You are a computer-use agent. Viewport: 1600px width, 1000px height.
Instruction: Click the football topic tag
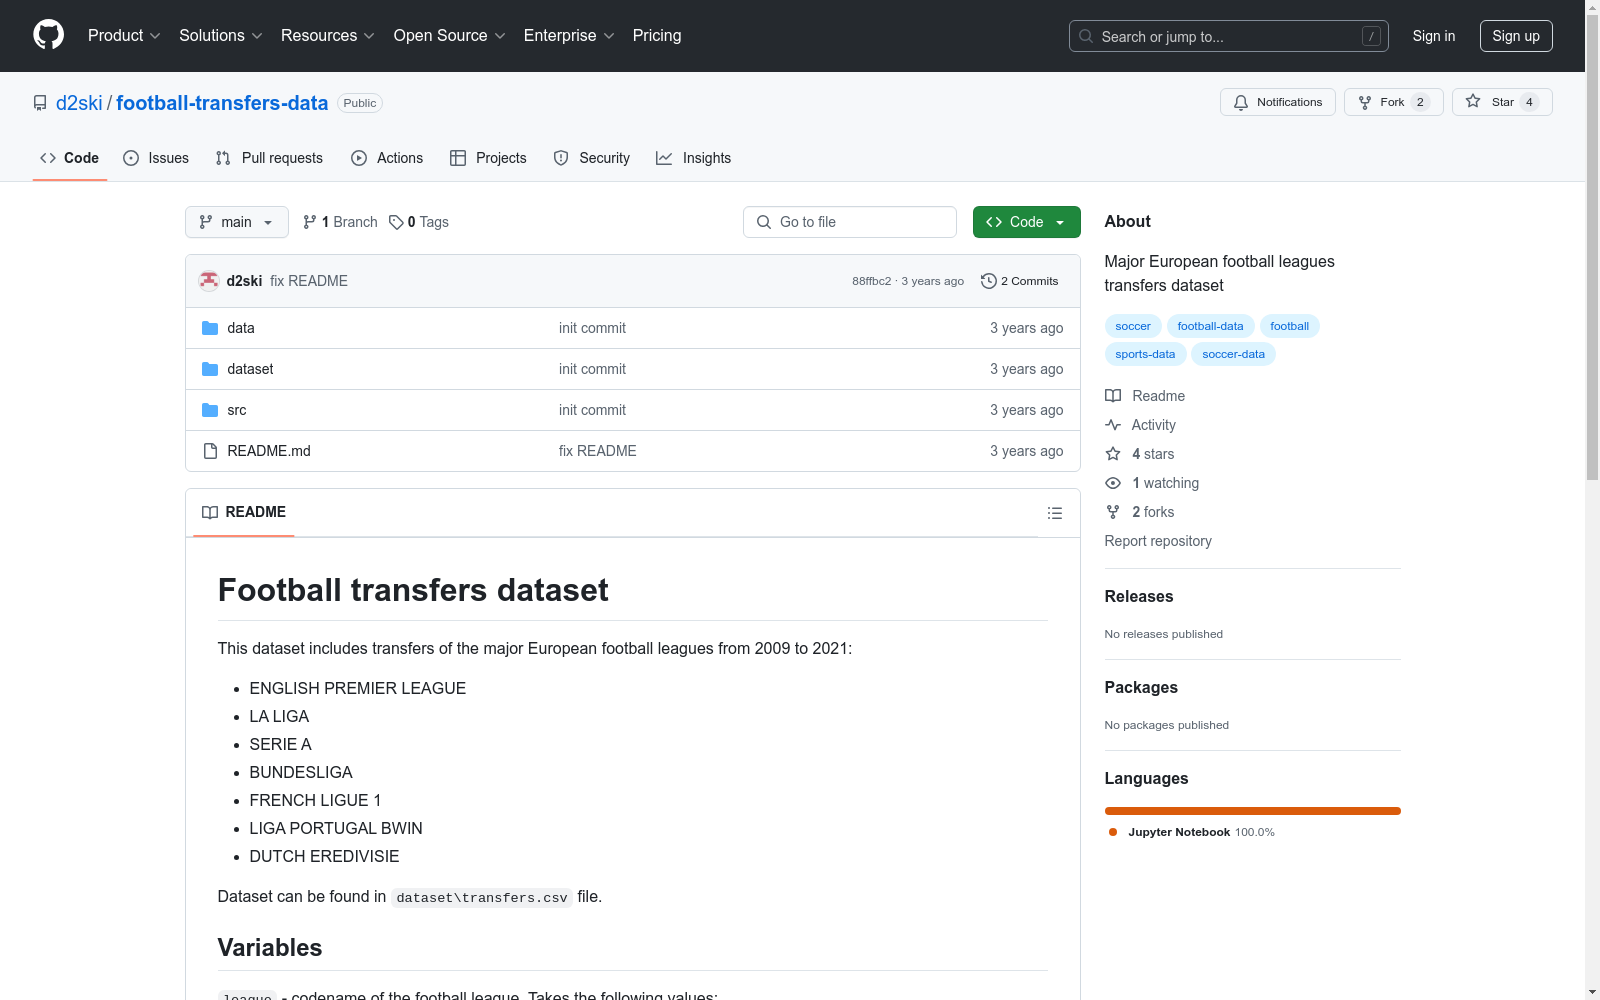pos(1289,326)
